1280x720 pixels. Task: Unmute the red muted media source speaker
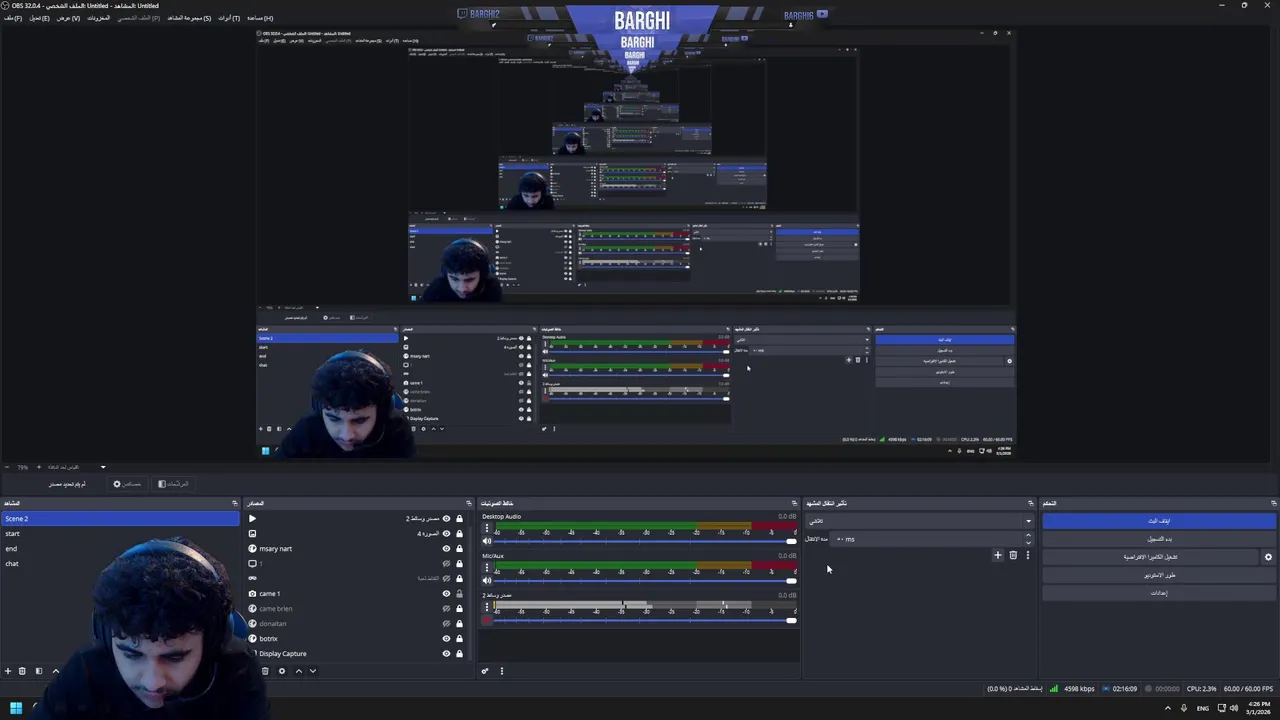click(x=487, y=620)
